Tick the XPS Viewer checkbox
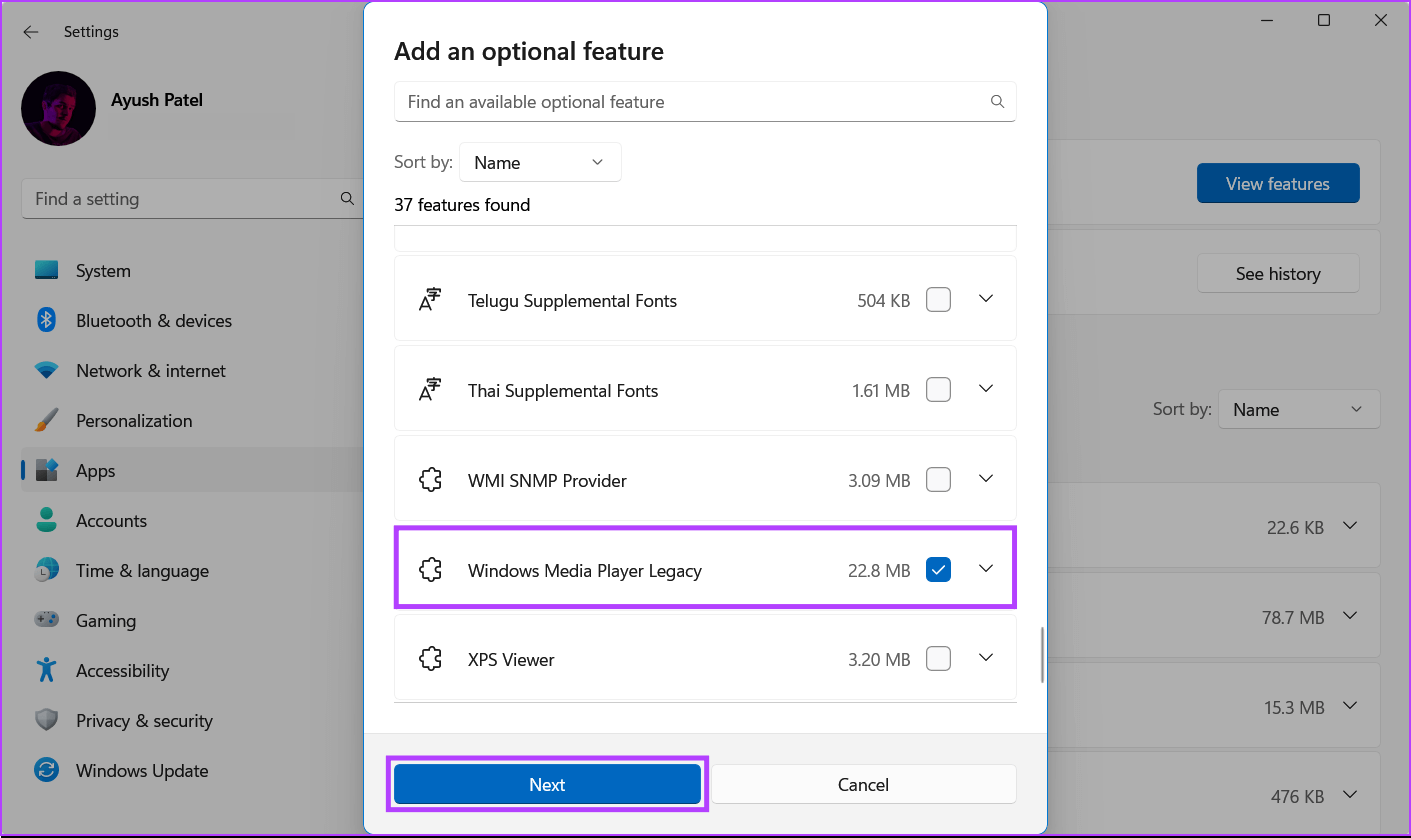 [x=938, y=658]
